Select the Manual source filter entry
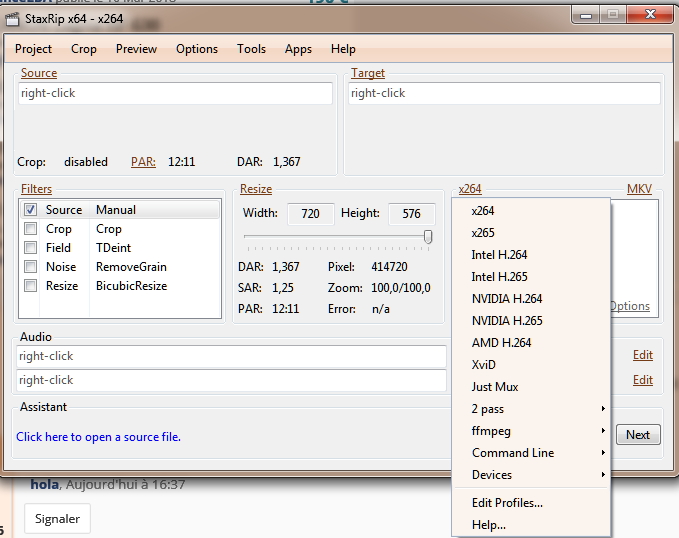679x538 pixels. tap(116, 210)
